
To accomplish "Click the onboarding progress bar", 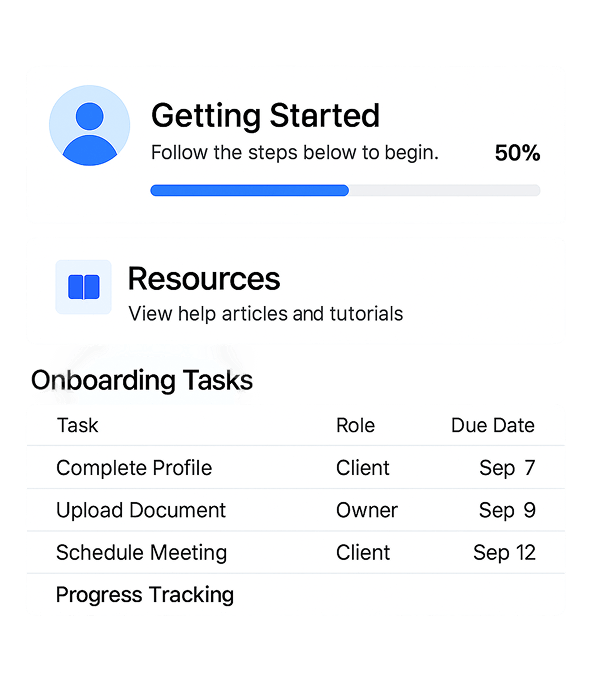I will click(x=345, y=190).
